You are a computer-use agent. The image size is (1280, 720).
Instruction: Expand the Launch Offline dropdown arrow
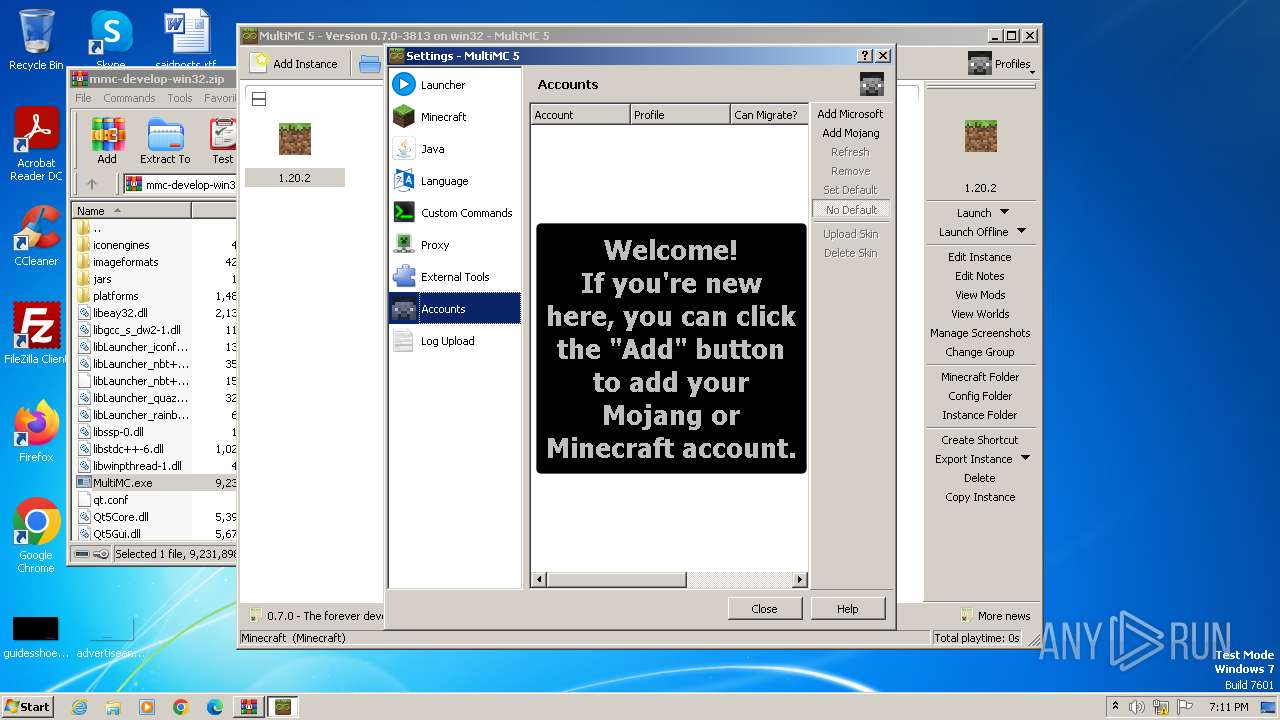(1021, 231)
